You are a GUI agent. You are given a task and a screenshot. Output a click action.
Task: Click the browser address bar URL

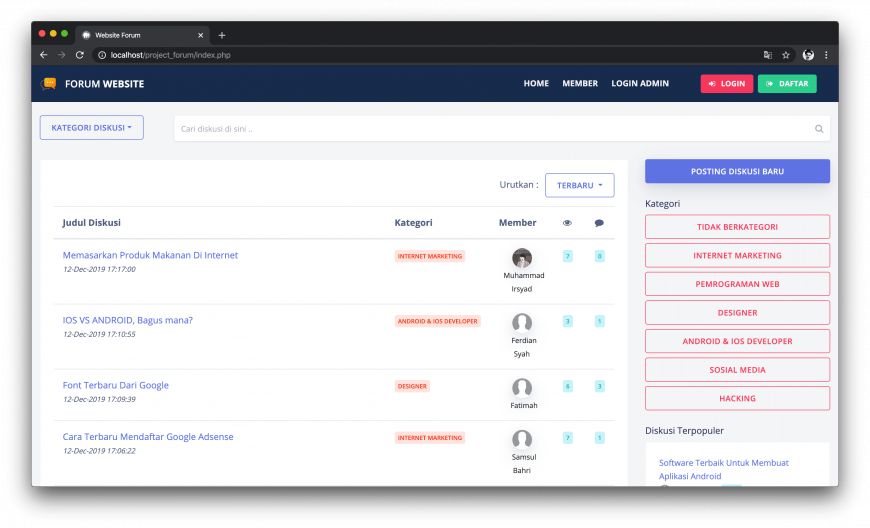pos(170,55)
